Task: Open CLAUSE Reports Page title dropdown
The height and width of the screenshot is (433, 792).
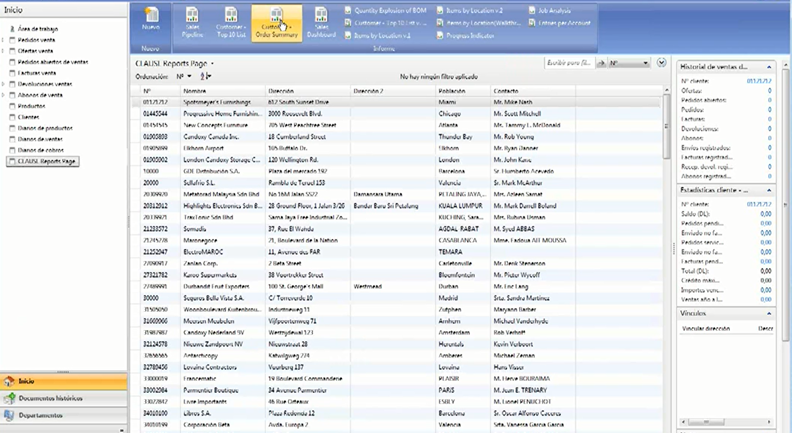Action: click(212, 64)
